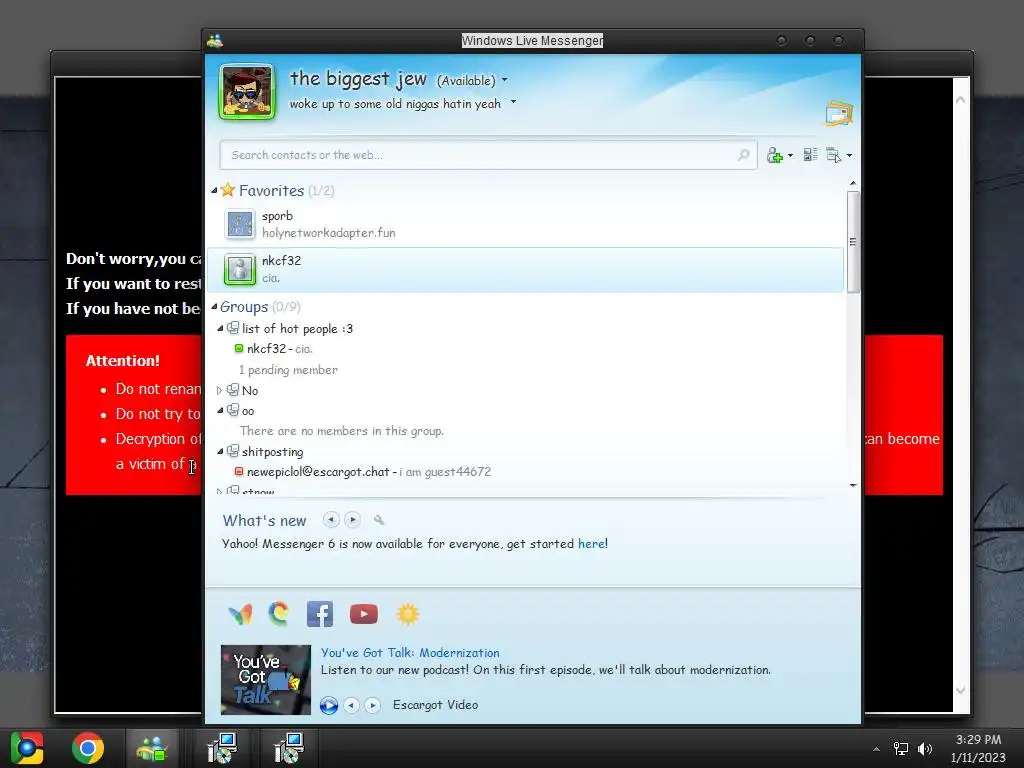Screen dimensions: 1024x768
Task: Click the '1 pending member' text
Action: (288, 370)
